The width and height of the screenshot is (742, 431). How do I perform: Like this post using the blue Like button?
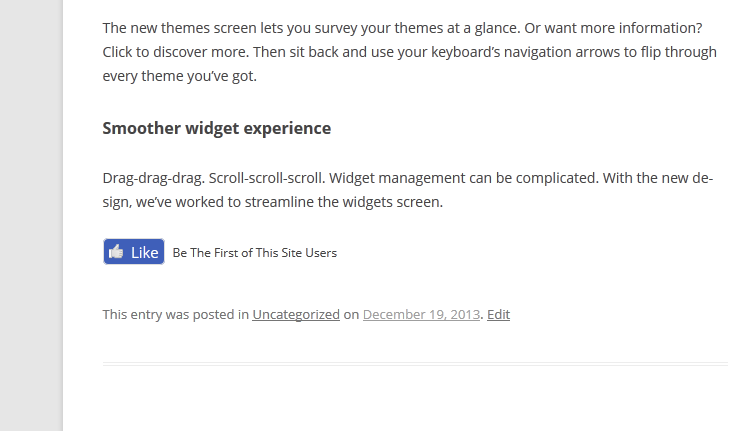click(x=134, y=252)
